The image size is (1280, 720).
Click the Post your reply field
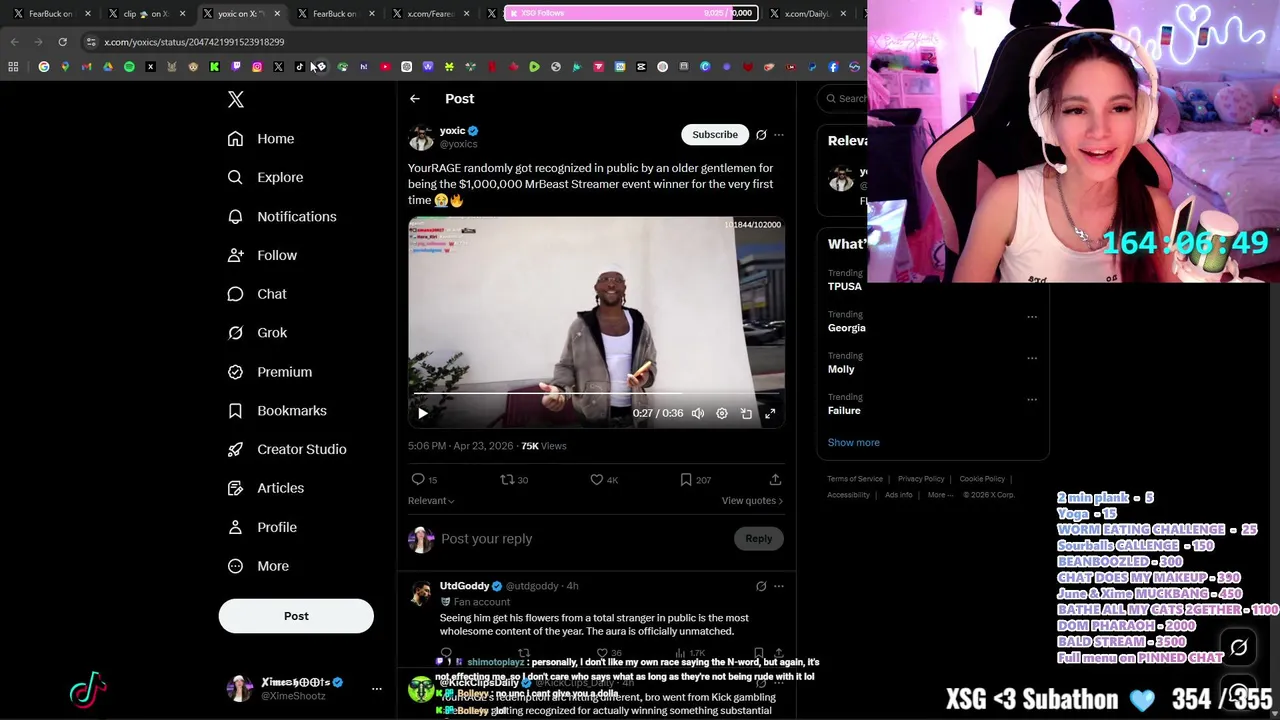coord(585,539)
